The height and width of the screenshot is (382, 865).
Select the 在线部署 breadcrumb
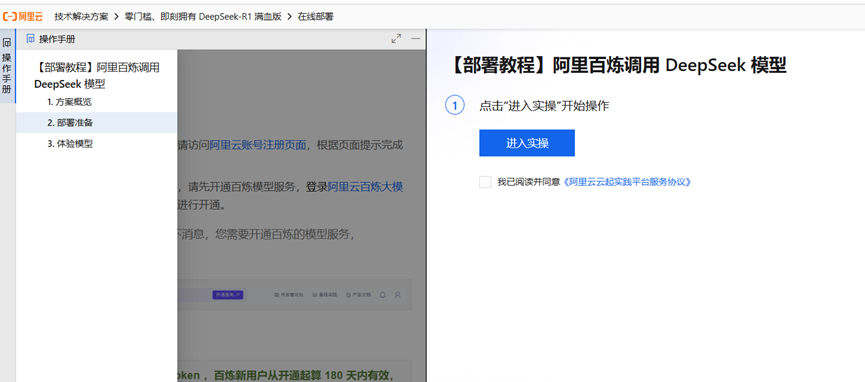[x=316, y=17]
